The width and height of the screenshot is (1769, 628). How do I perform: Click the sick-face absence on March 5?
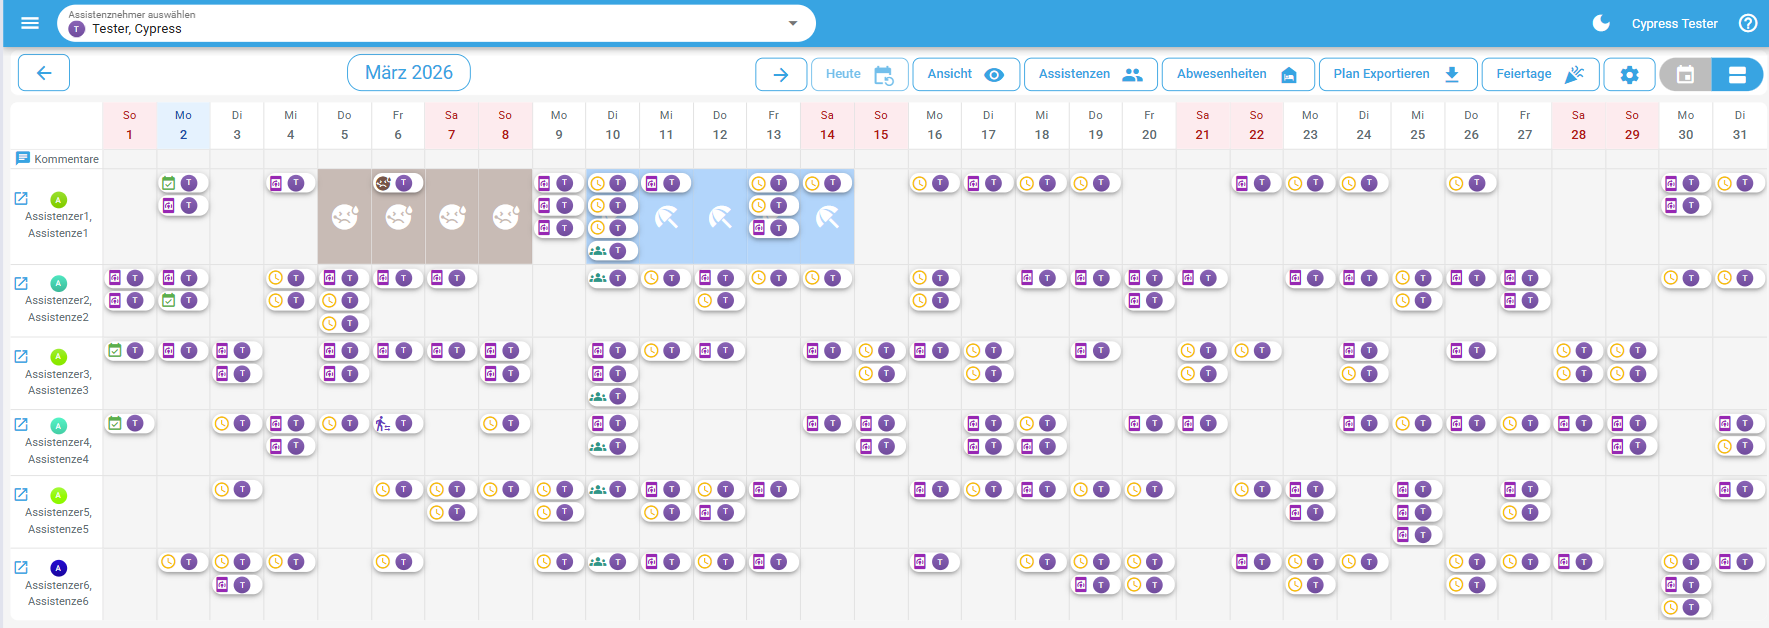point(344,217)
